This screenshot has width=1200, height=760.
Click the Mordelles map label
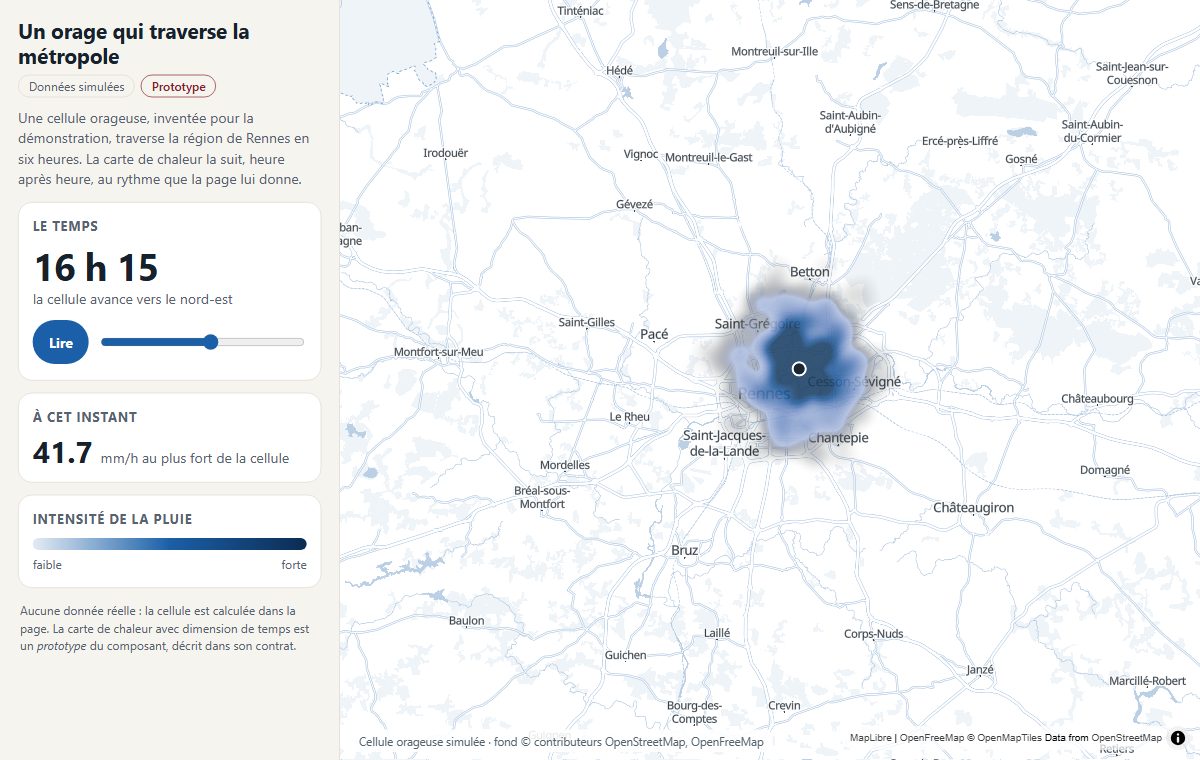(565, 465)
